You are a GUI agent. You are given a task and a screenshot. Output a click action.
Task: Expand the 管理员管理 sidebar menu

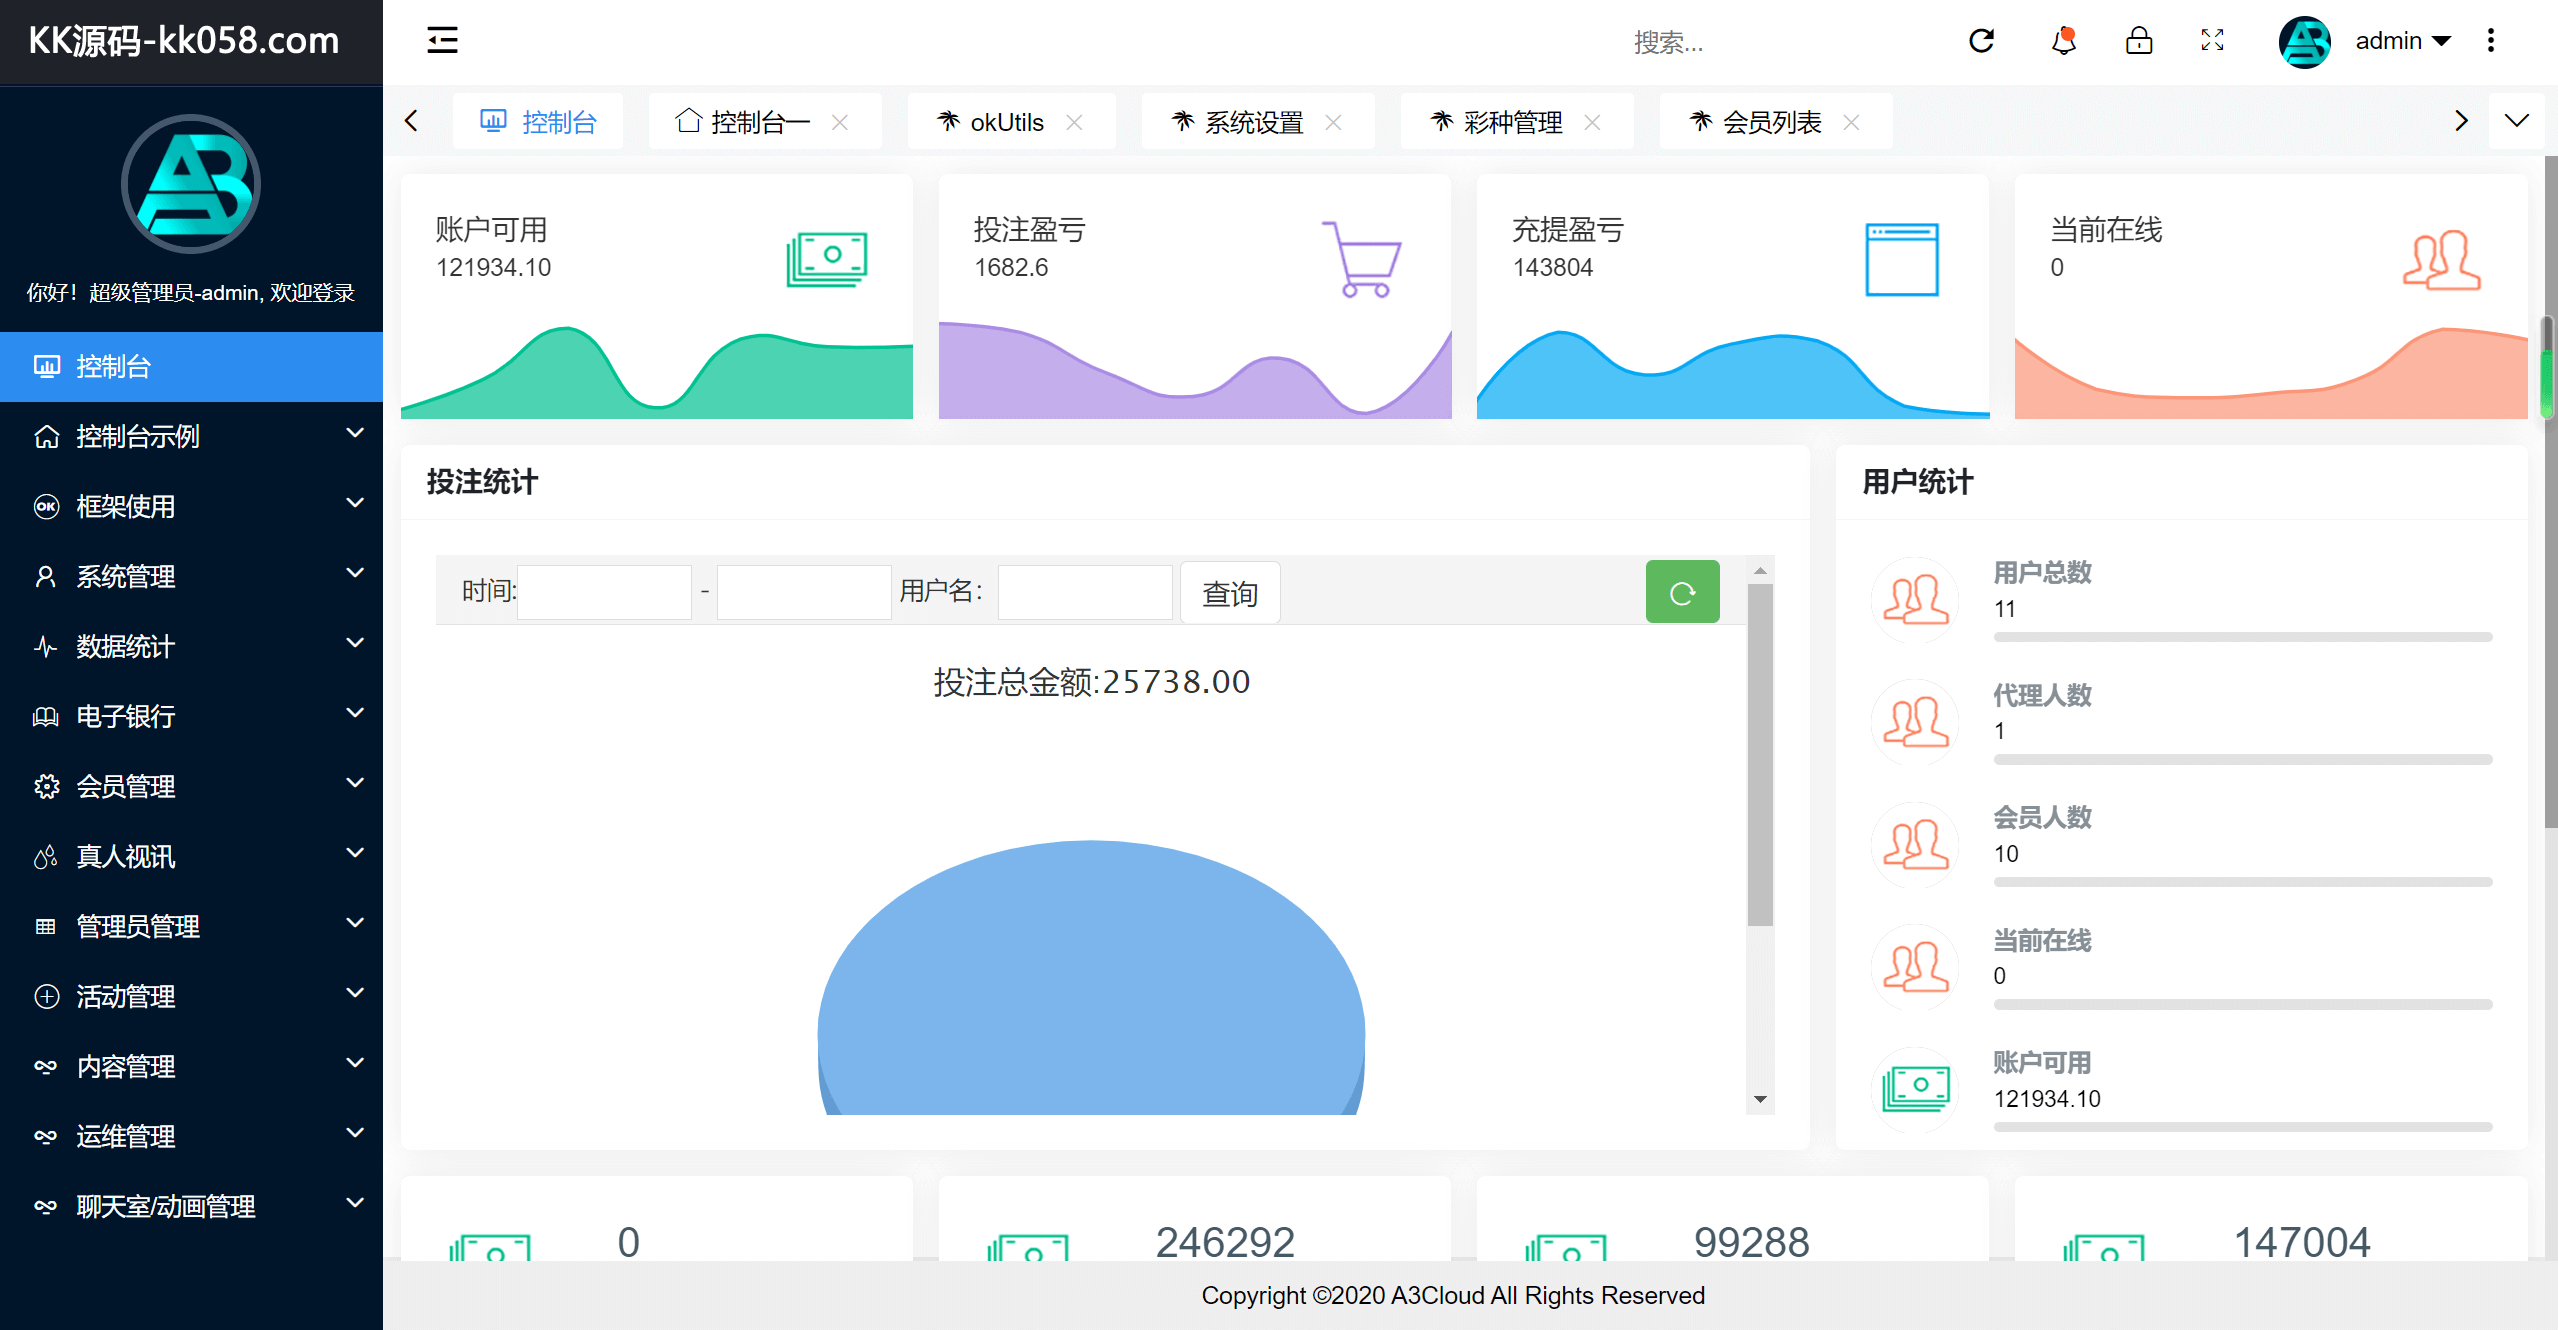[191, 926]
